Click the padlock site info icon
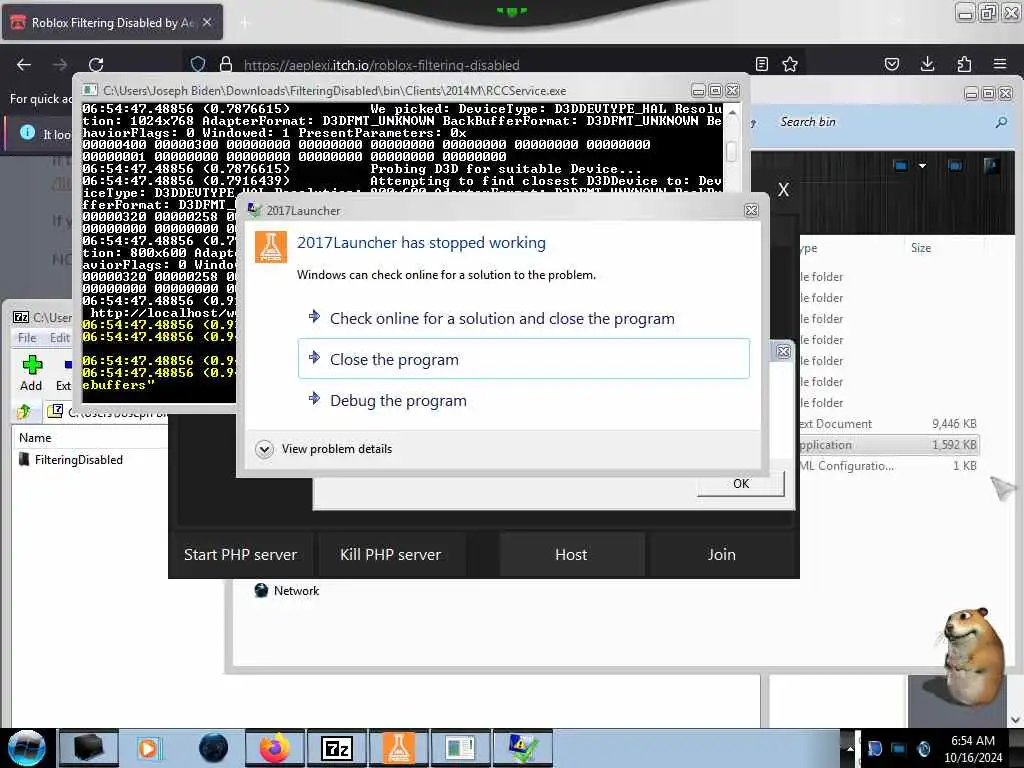This screenshot has height=768, width=1024. click(x=226, y=64)
